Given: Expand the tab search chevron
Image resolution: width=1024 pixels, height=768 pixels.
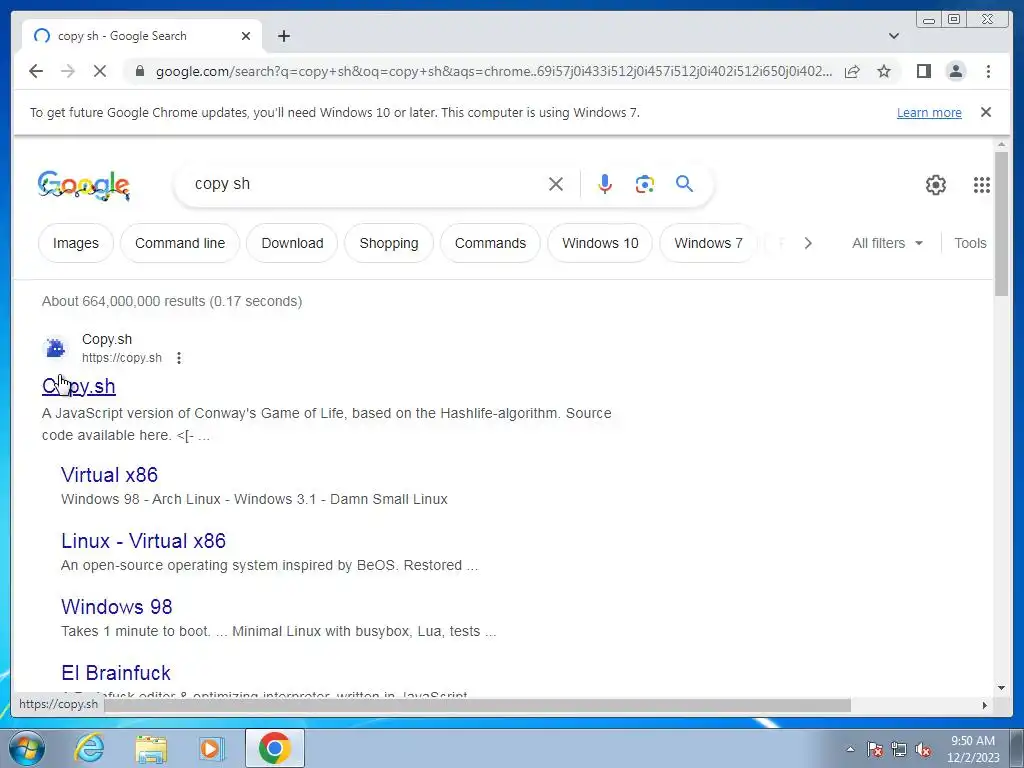Looking at the screenshot, I should pos(893,36).
